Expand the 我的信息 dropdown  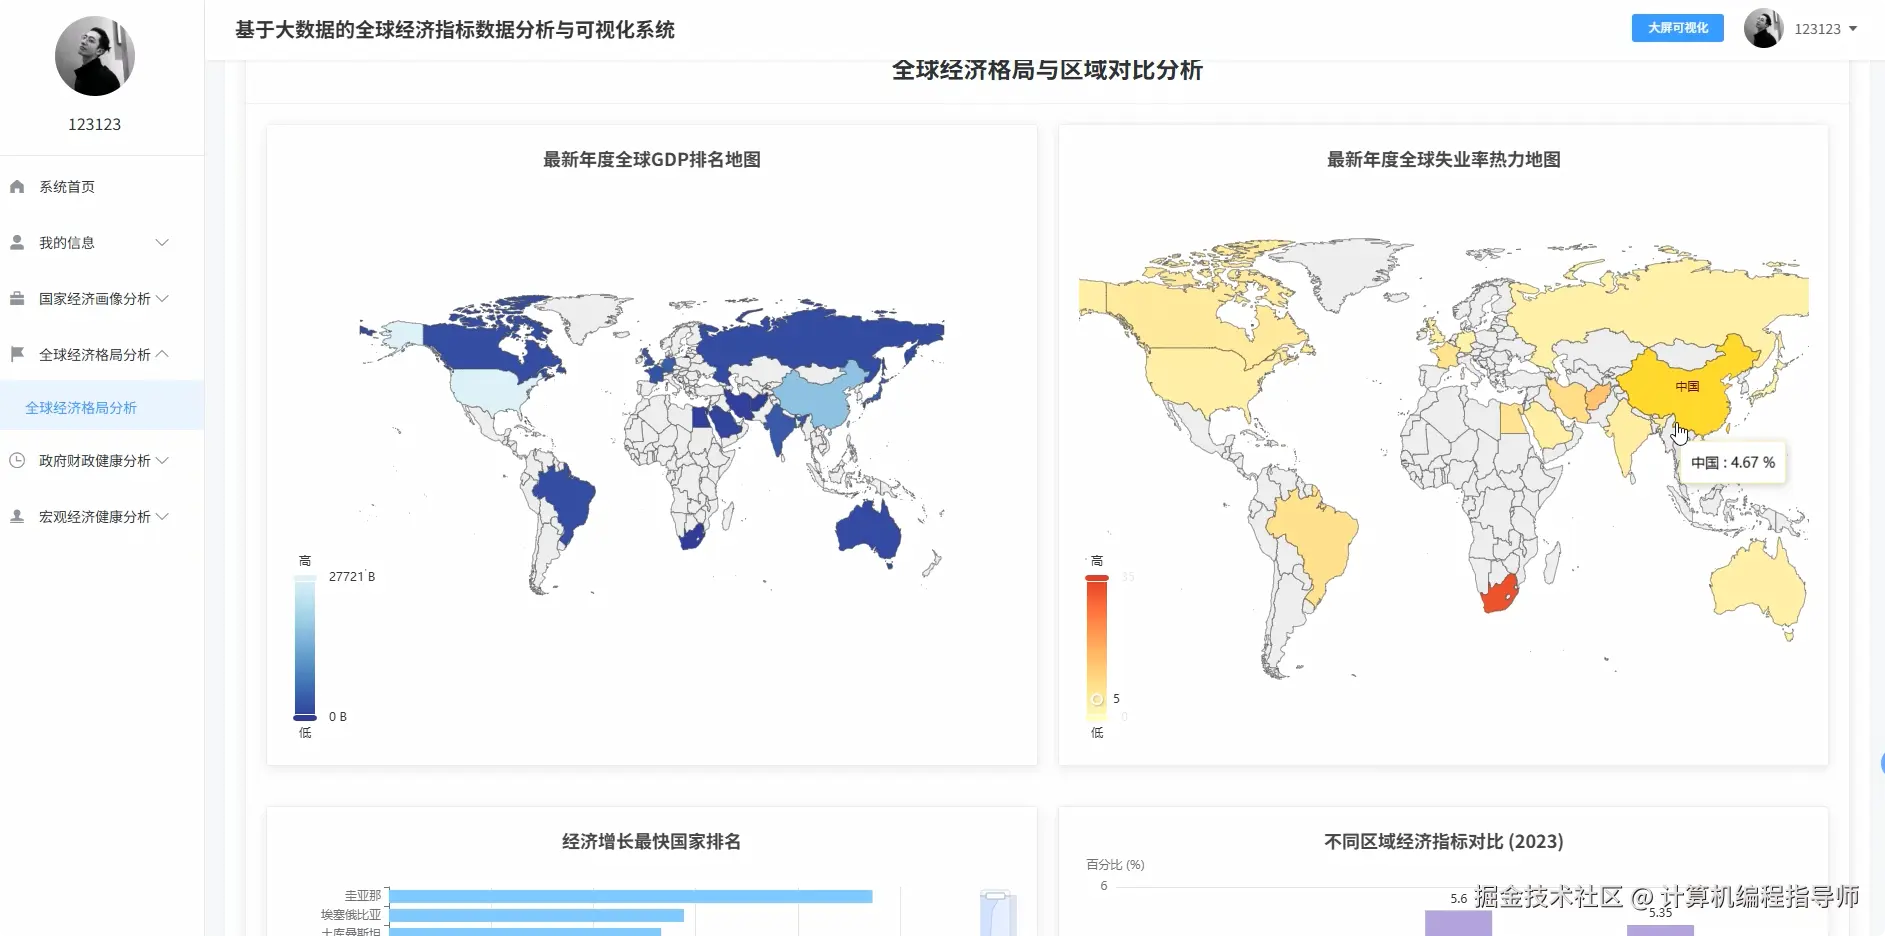[x=161, y=242]
